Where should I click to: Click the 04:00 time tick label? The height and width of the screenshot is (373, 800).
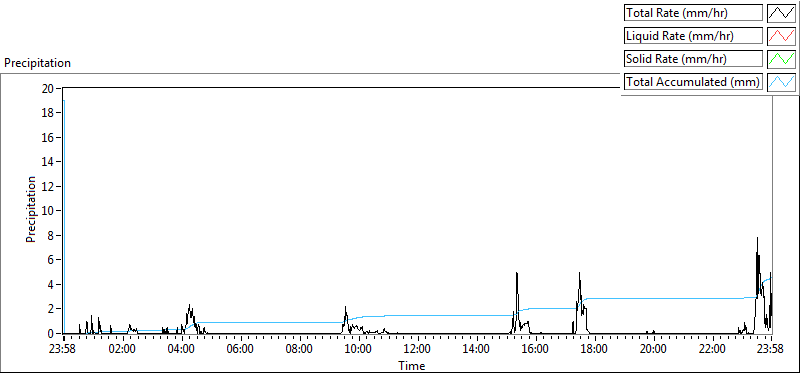coord(182,350)
